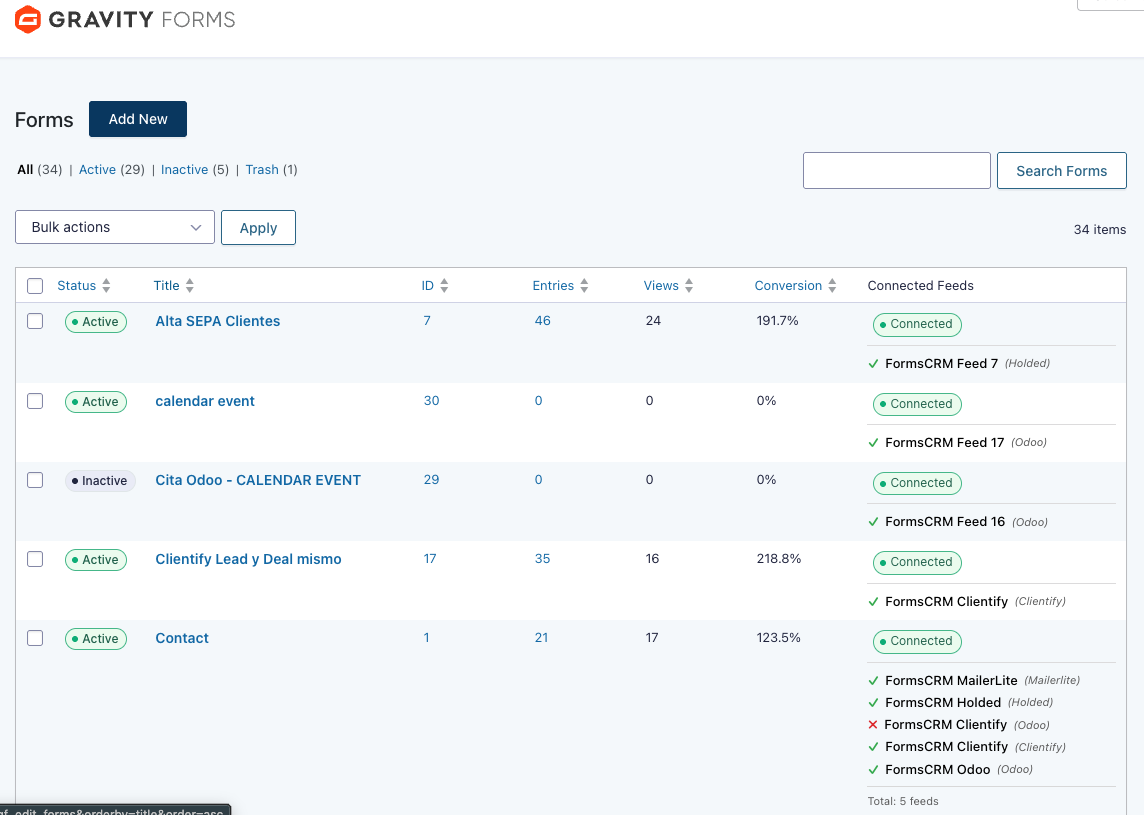Viewport: 1144px width, 815px height.
Task: Click the Gravity Forms logo icon
Action: (28, 20)
